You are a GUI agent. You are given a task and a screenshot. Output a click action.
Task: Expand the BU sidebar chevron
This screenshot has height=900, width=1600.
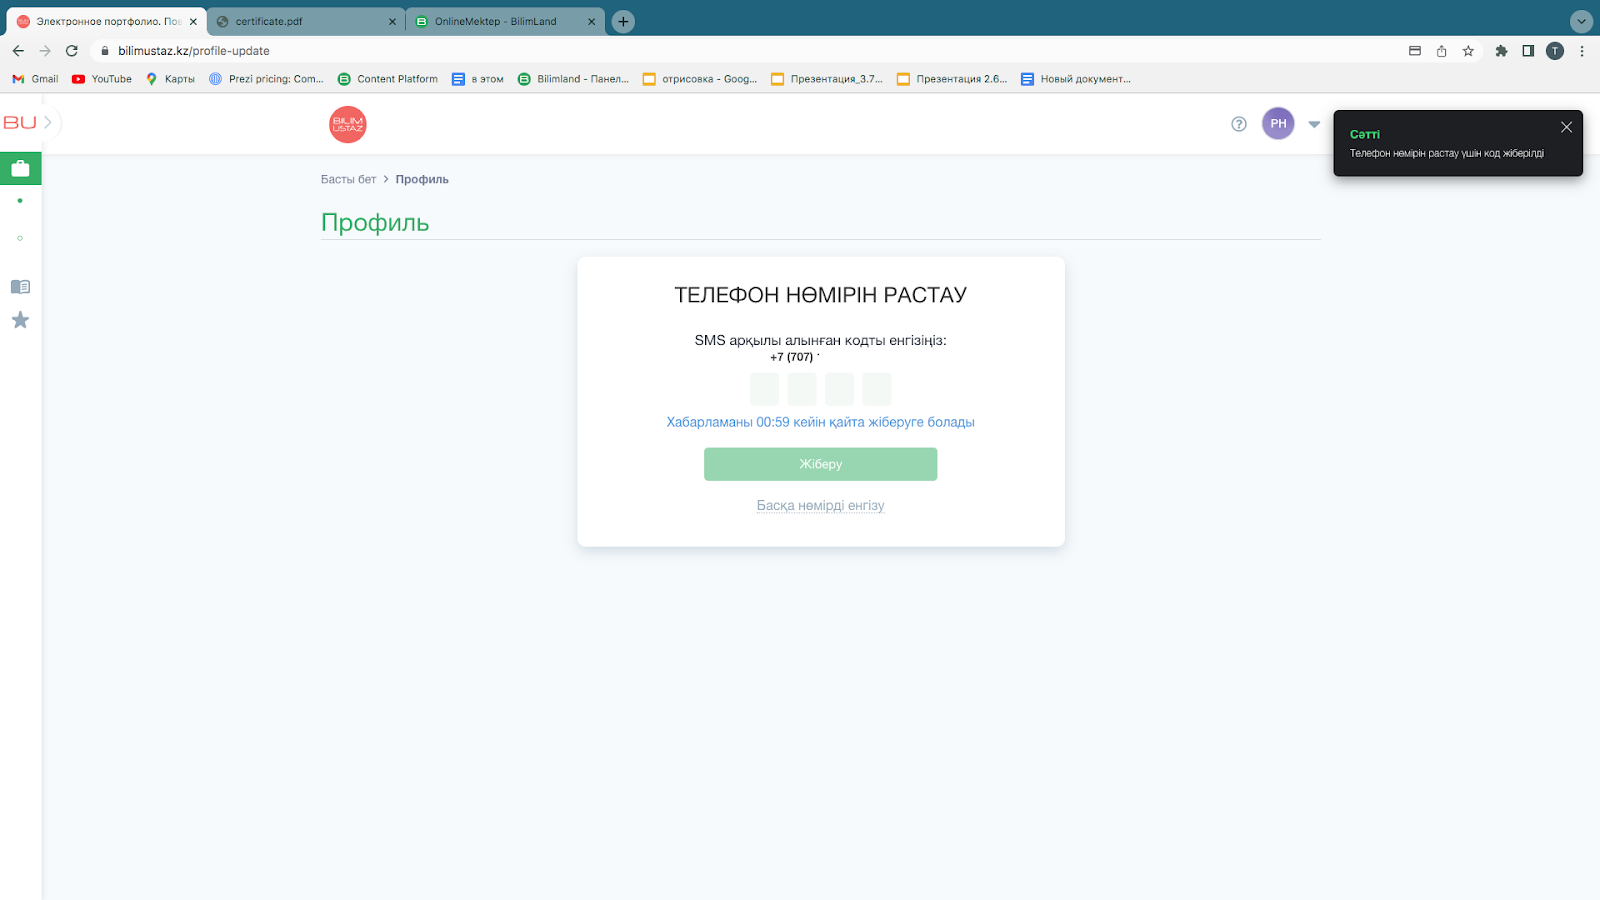(48, 122)
